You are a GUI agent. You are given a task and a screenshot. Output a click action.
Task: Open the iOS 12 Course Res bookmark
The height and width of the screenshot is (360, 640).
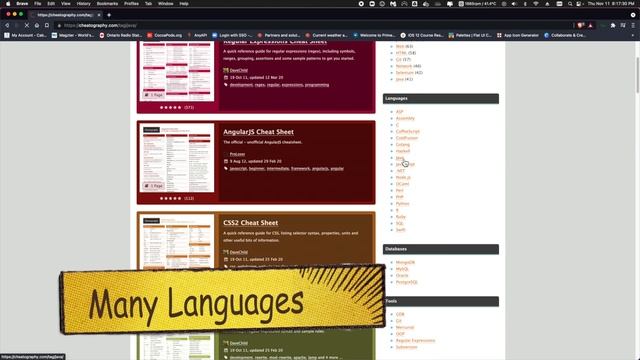(x=422, y=36)
